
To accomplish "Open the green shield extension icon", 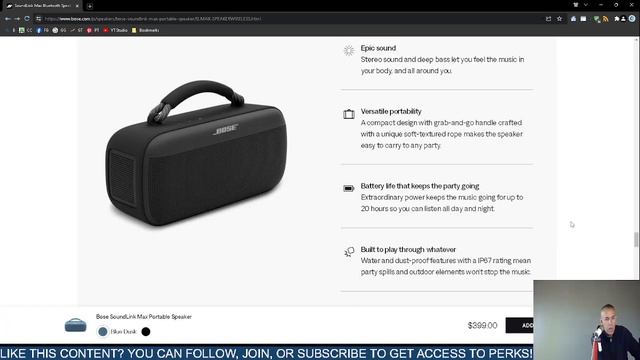I will click(x=597, y=19).
